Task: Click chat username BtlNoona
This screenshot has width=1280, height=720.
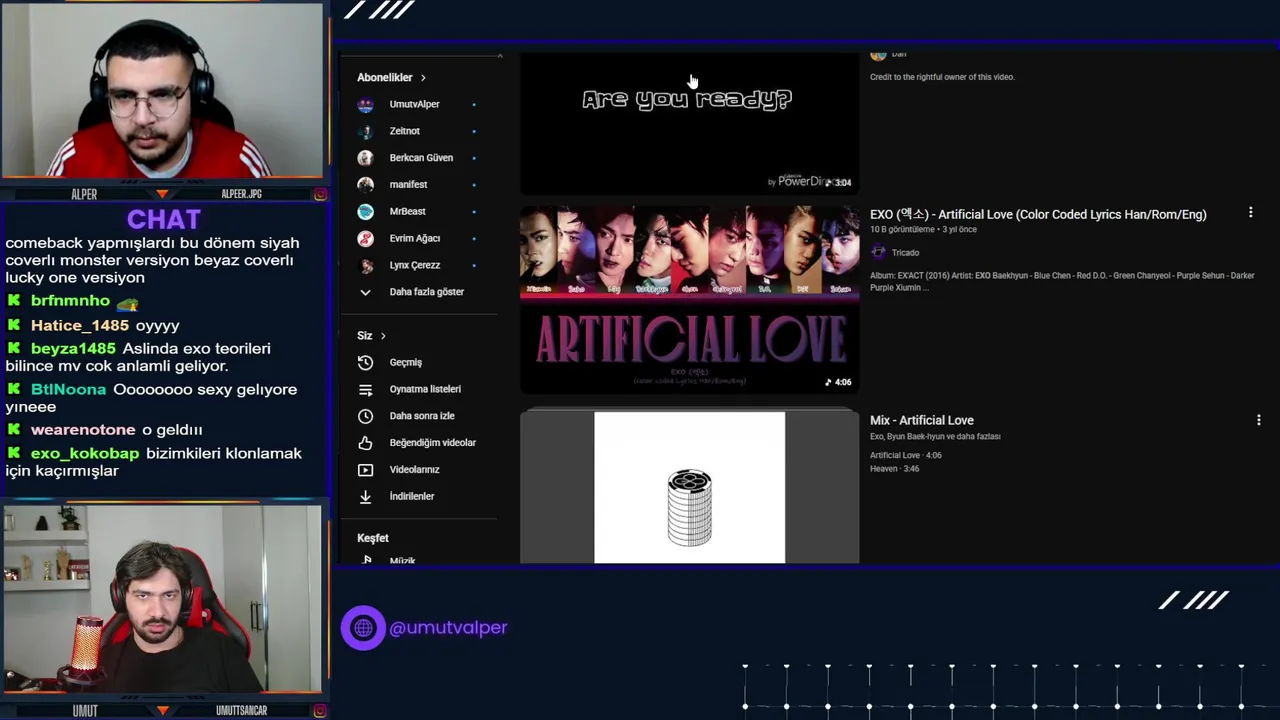Action: pos(68,389)
